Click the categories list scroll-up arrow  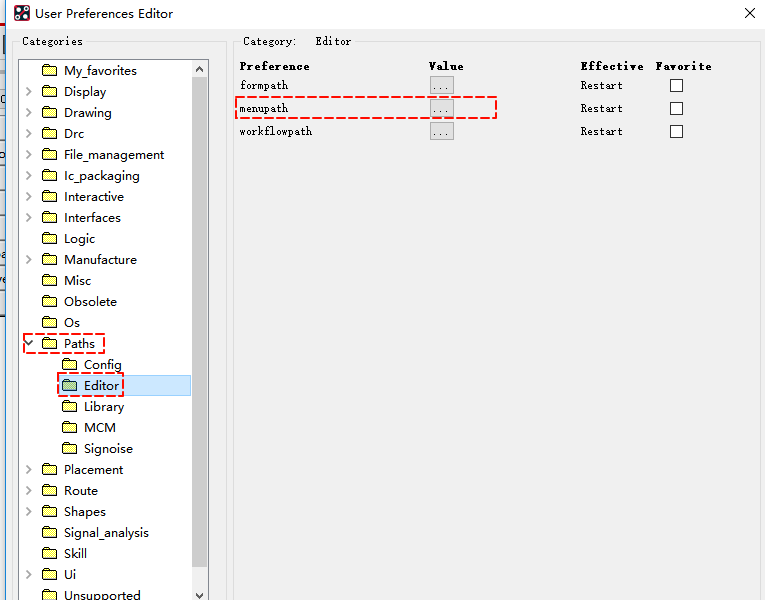tap(200, 69)
